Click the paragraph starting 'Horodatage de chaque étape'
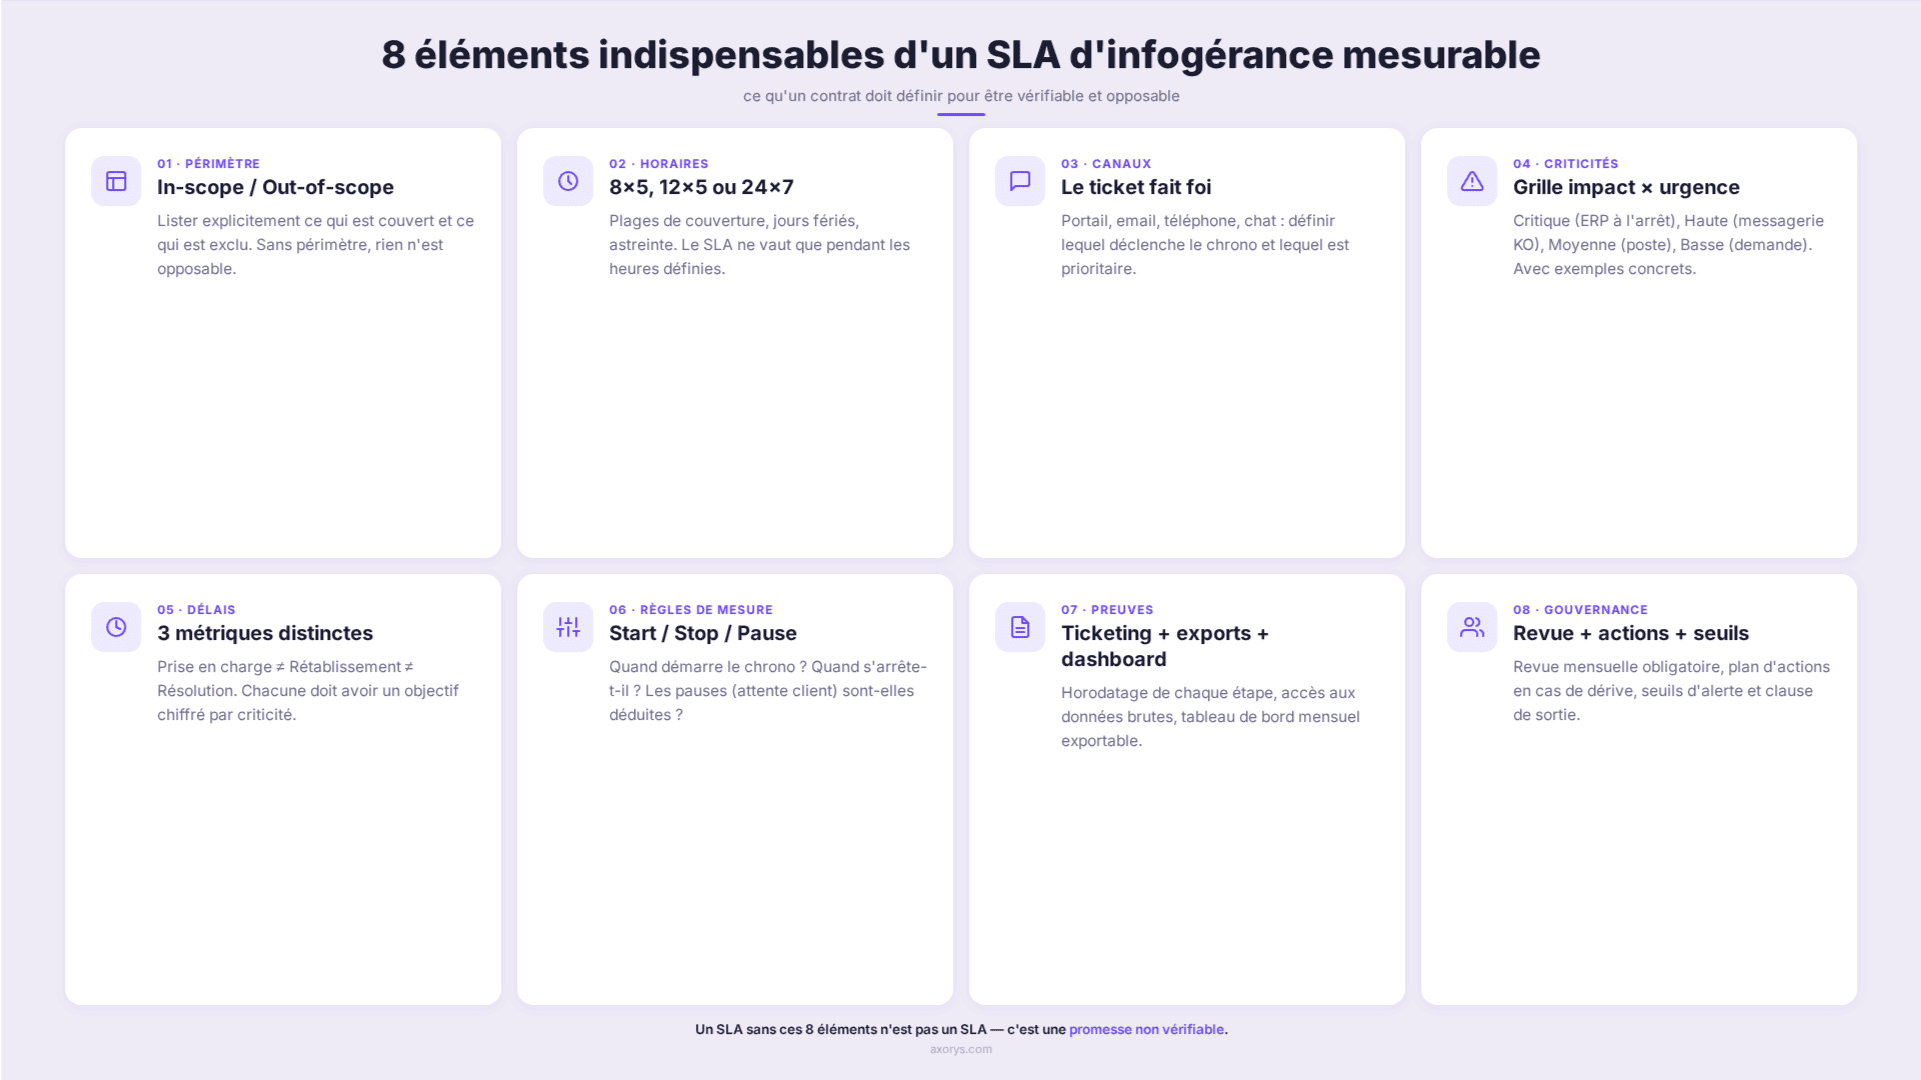Viewport: 1921px width, 1080px height. (x=1210, y=717)
